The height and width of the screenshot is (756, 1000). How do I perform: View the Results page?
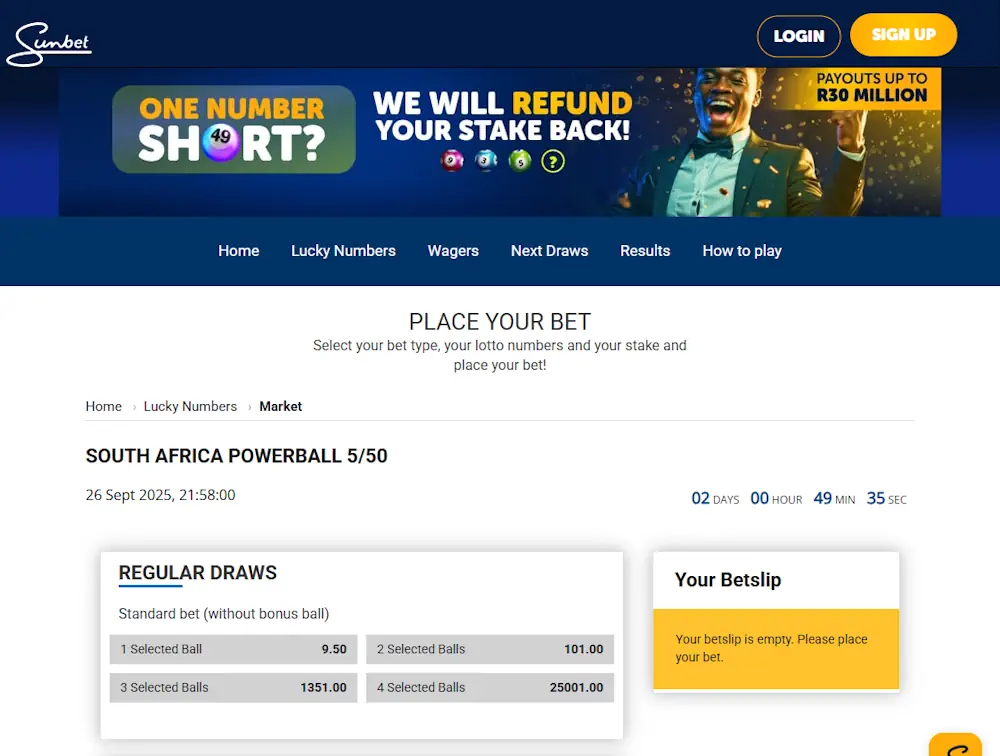coord(645,251)
